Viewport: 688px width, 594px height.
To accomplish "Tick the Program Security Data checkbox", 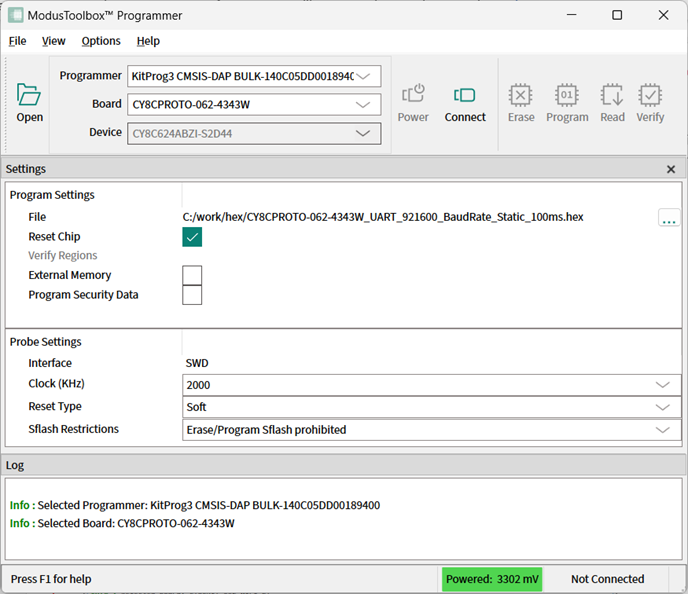I will coord(192,295).
